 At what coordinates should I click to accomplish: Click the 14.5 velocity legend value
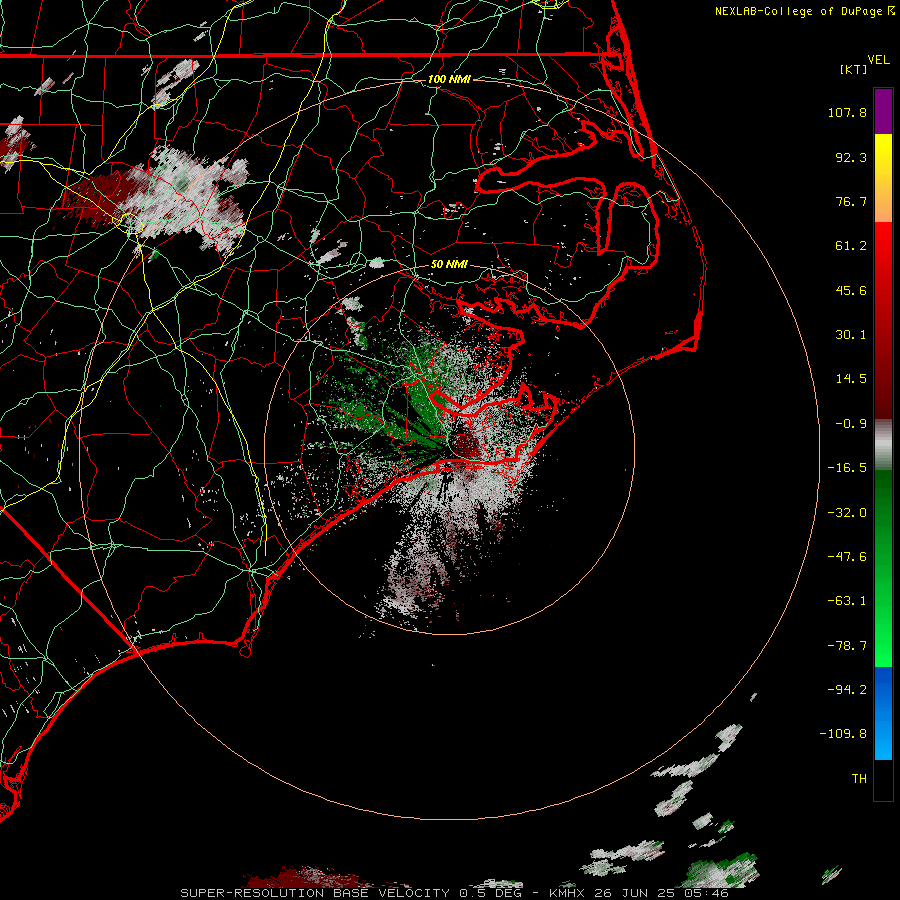tap(851, 379)
